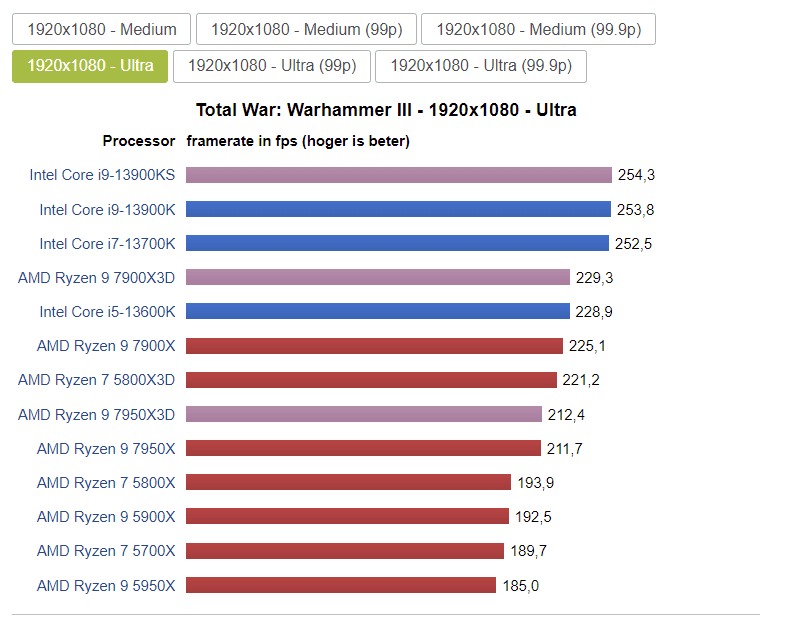The width and height of the screenshot is (799, 643).
Task: Click the red bar for Ryzen 7 5700X
Action: (x=344, y=551)
